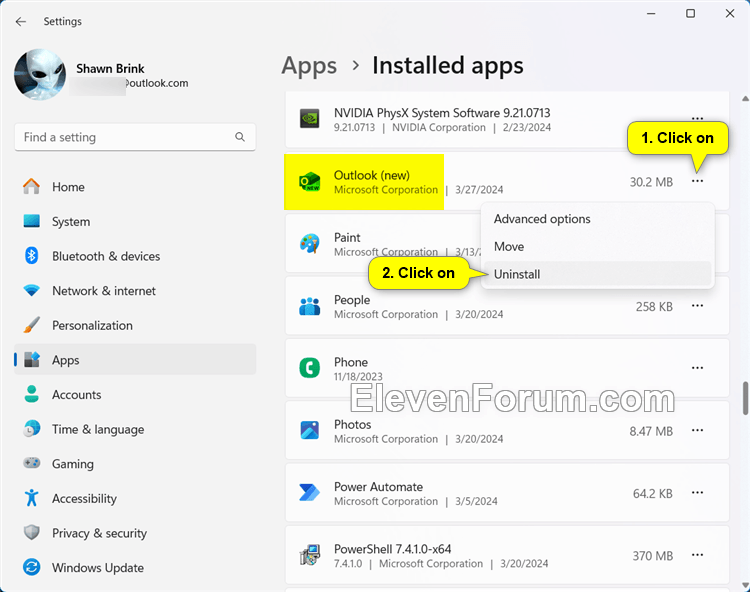Viewport: 750px width, 592px height.
Task: Open more options for Photos
Action: click(697, 430)
